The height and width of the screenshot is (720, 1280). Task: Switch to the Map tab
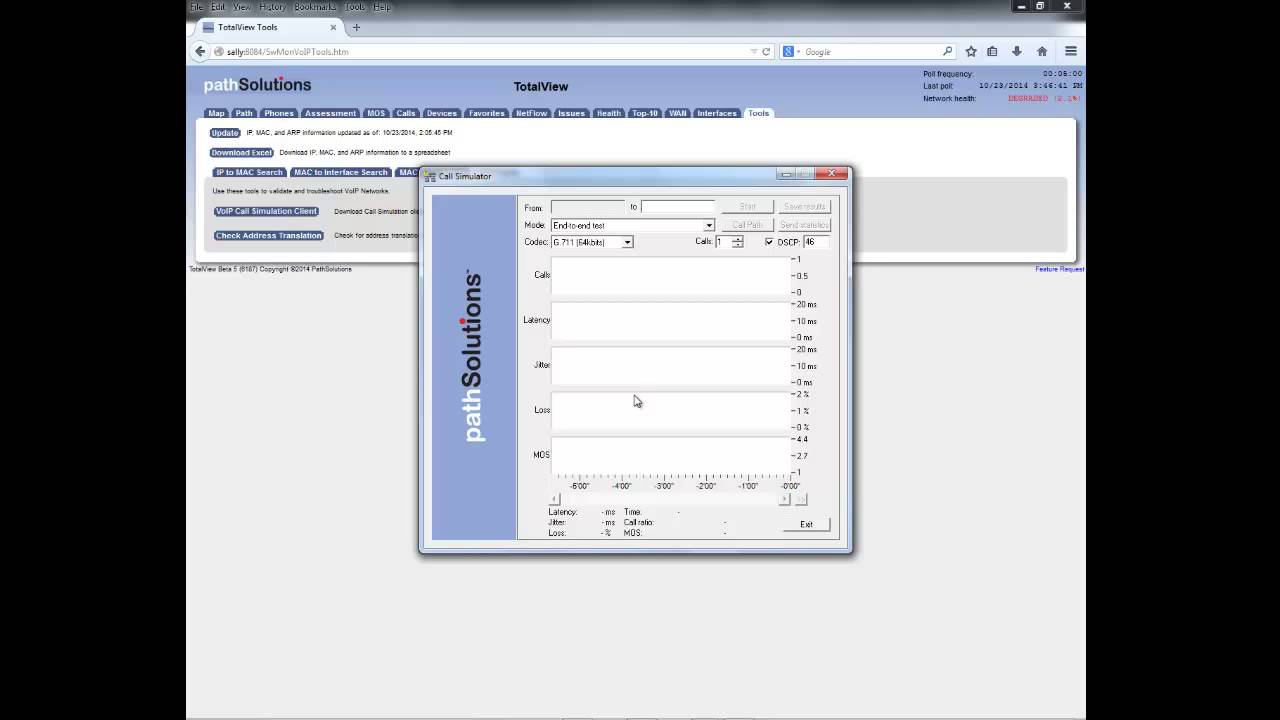click(216, 113)
